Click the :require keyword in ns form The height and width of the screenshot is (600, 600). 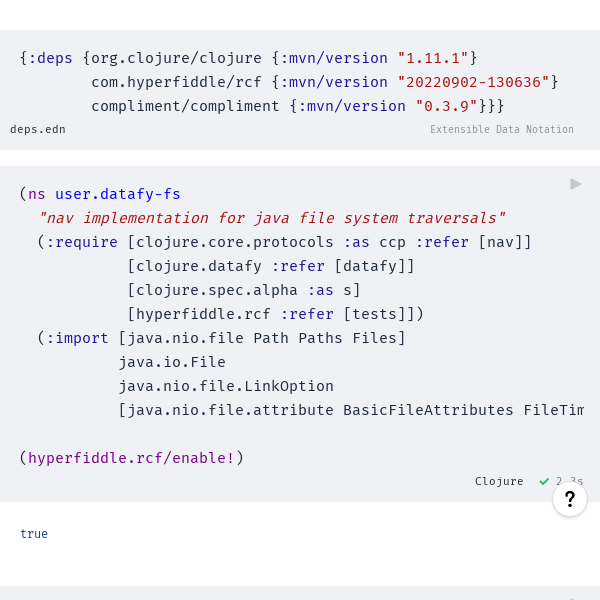(82, 242)
